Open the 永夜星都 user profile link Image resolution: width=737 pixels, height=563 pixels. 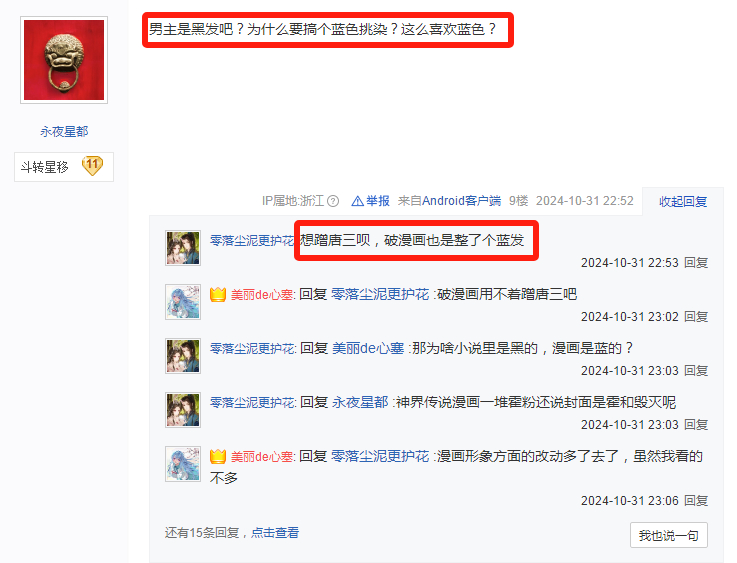[x=64, y=132]
